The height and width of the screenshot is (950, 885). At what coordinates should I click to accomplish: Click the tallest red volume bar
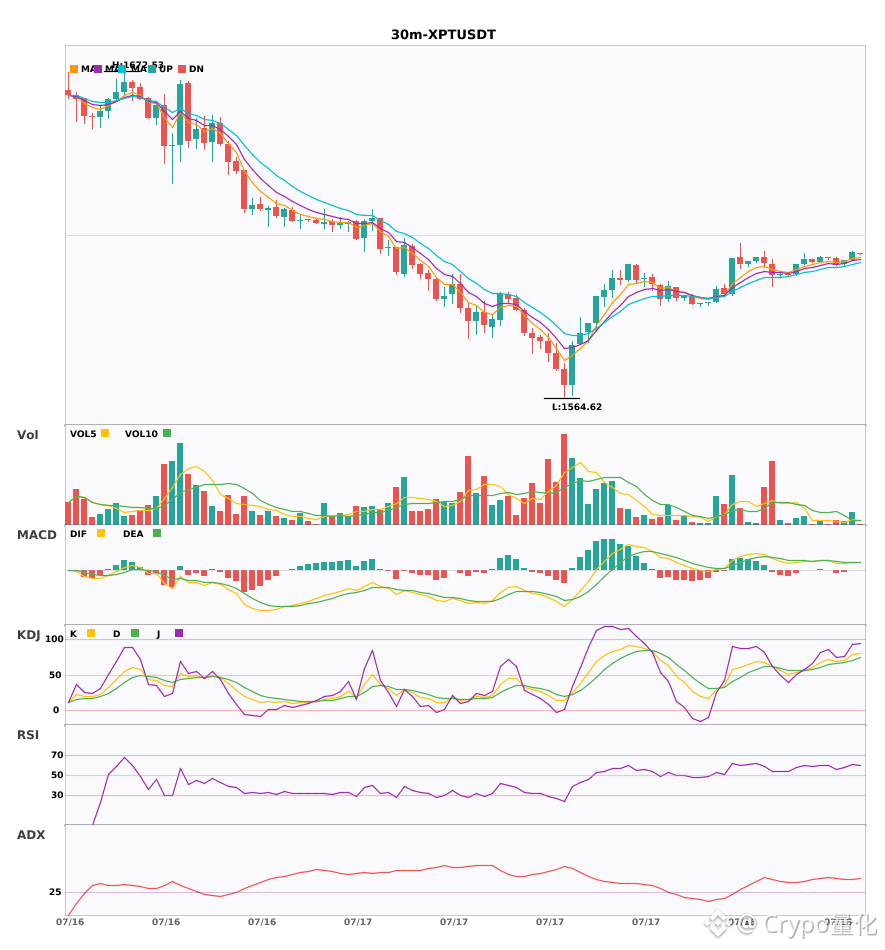point(564,479)
